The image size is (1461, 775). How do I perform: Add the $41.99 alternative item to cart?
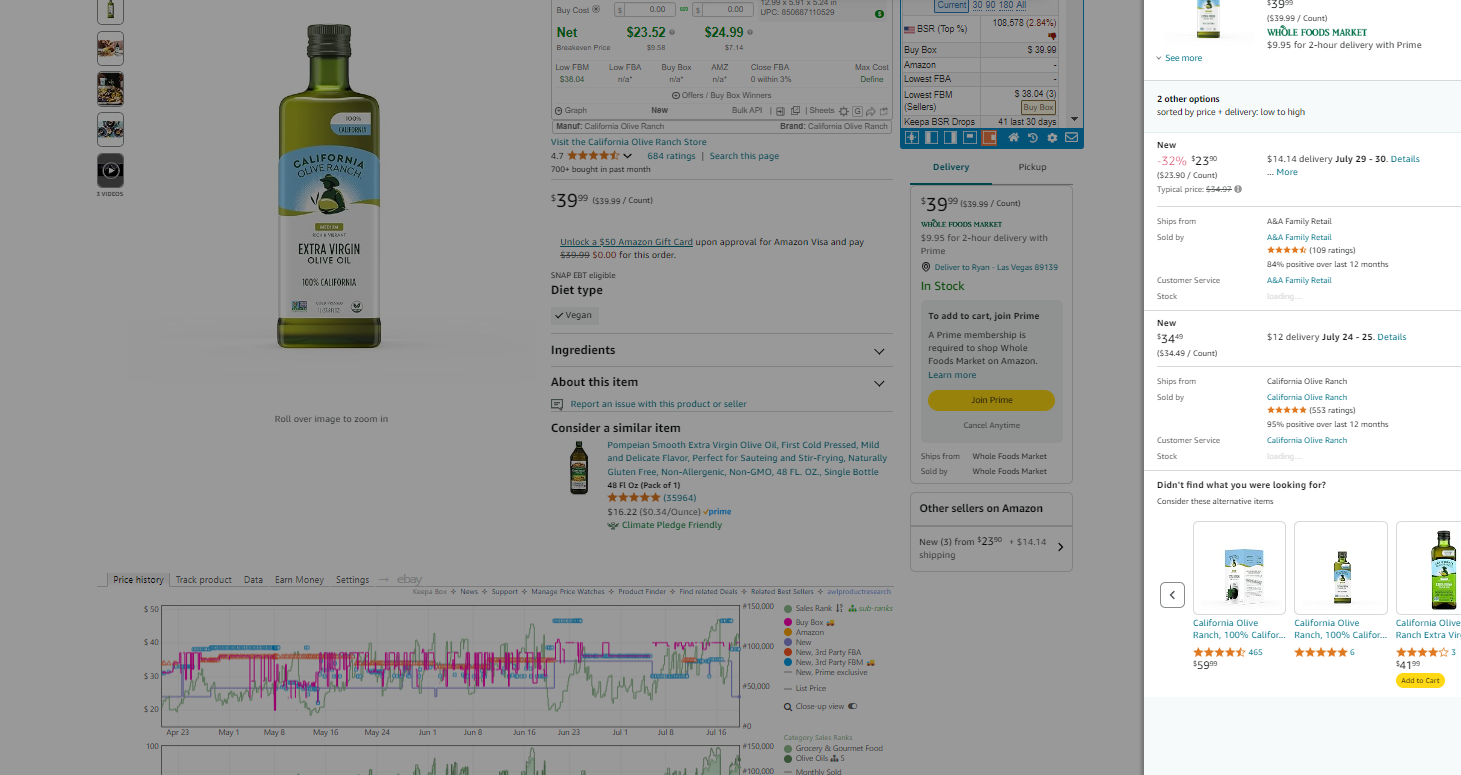(x=1420, y=681)
